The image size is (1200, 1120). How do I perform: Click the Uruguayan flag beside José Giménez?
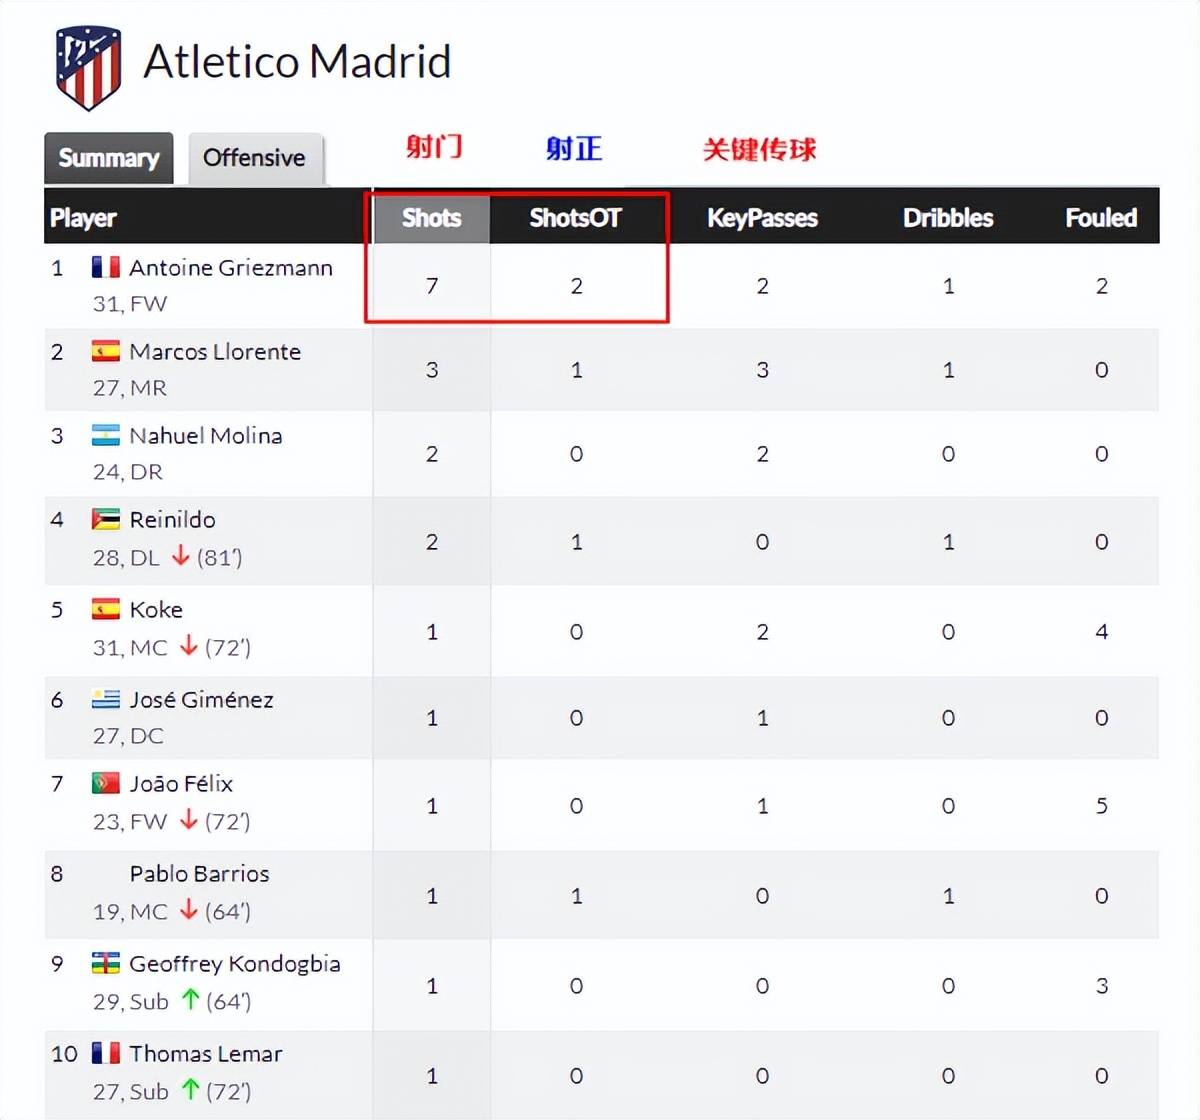pyautogui.click(x=106, y=699)
